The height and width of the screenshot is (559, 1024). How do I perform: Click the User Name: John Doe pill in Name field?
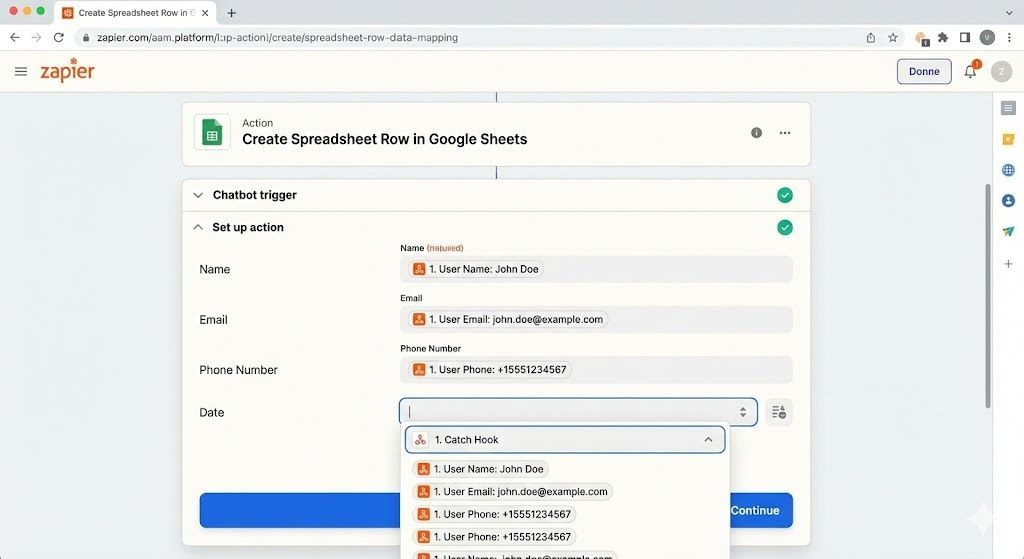pyautogui.click(x=476, y=269)
